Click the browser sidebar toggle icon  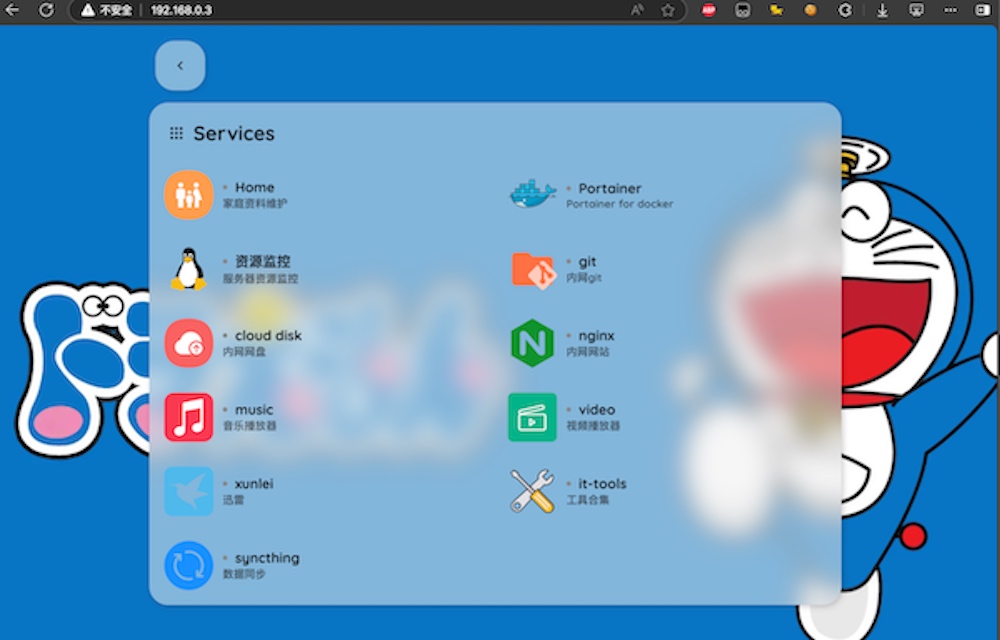(x=983, y=10)
